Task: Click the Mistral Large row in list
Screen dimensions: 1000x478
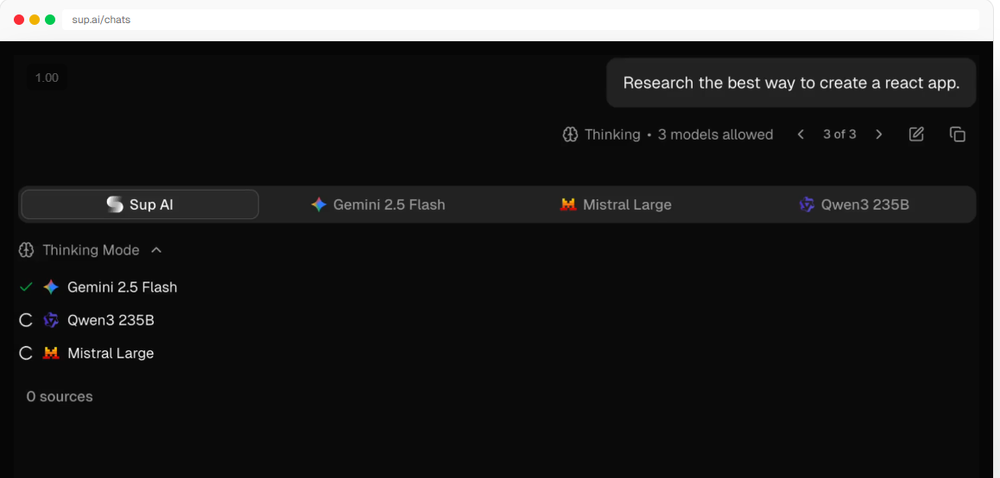Action: tap(87, 353)
